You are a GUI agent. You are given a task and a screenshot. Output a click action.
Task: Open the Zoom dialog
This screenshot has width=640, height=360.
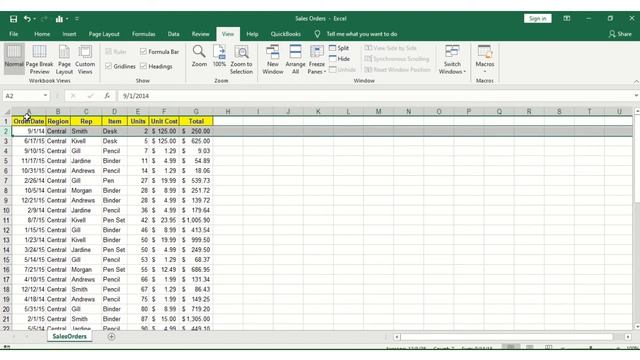(x=199, y=56)
